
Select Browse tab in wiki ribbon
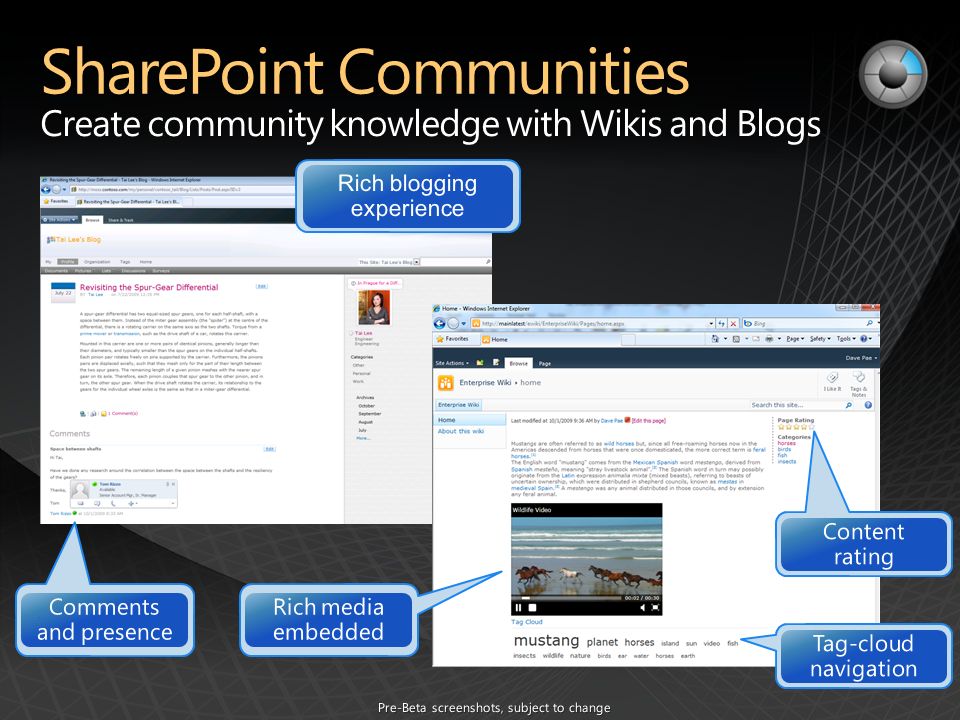pyautogui.click(x=519, y=364)
